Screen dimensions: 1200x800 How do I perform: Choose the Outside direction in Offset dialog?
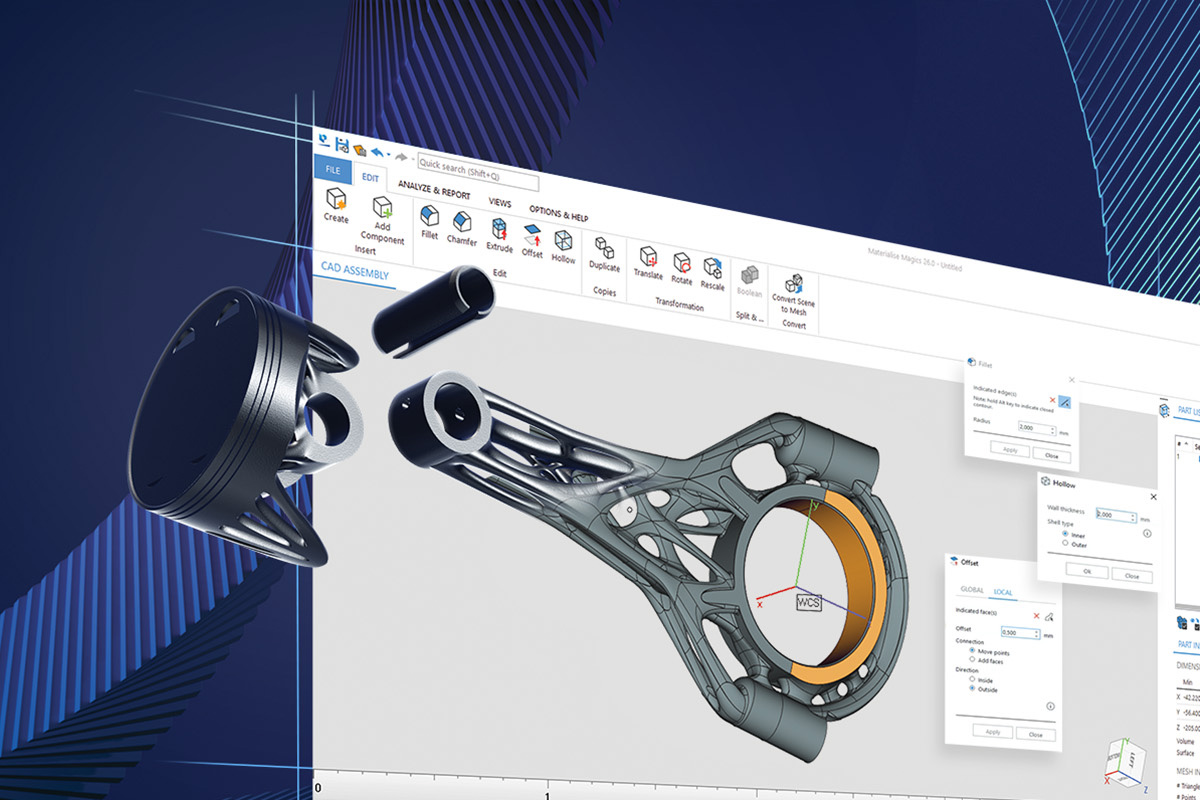972,688
